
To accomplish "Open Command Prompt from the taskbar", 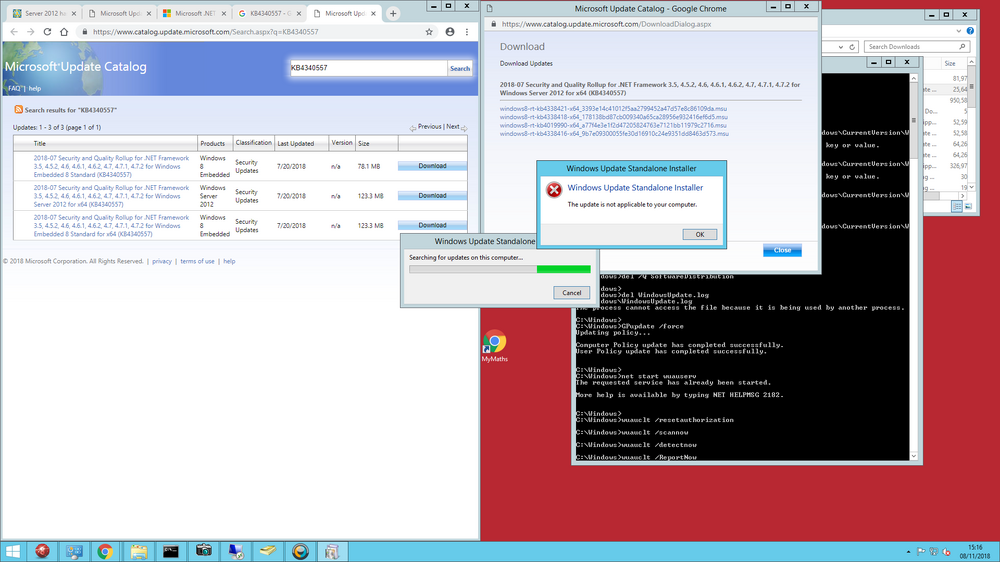I will [170, 551].
